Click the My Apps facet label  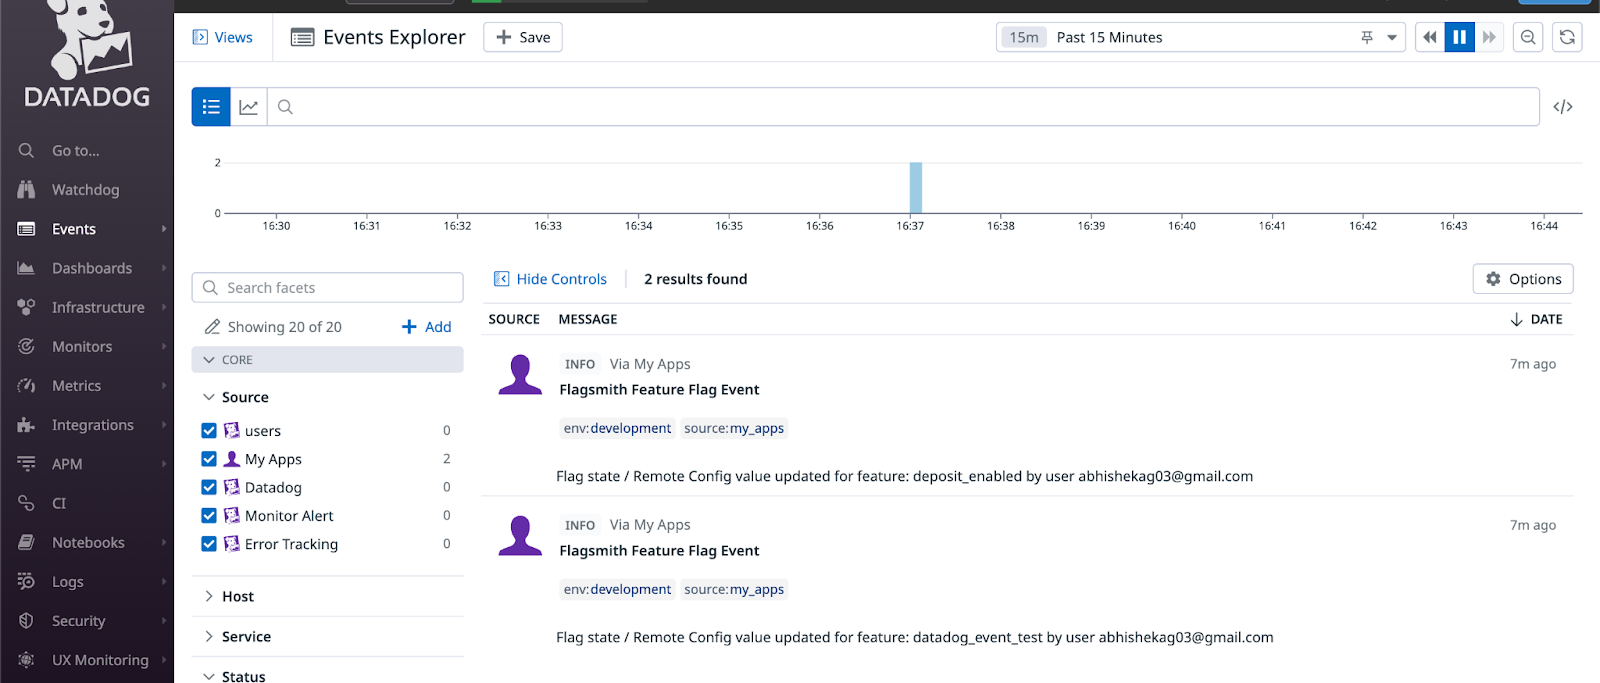coord(273,459)
